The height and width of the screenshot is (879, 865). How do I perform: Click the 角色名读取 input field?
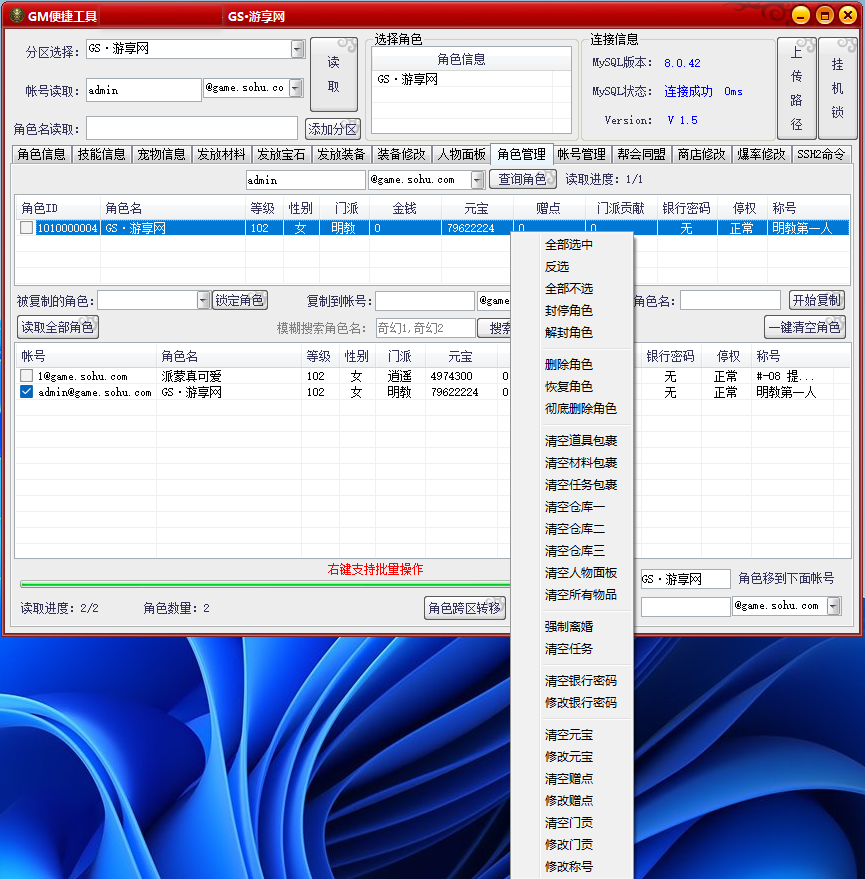(192, 128)
